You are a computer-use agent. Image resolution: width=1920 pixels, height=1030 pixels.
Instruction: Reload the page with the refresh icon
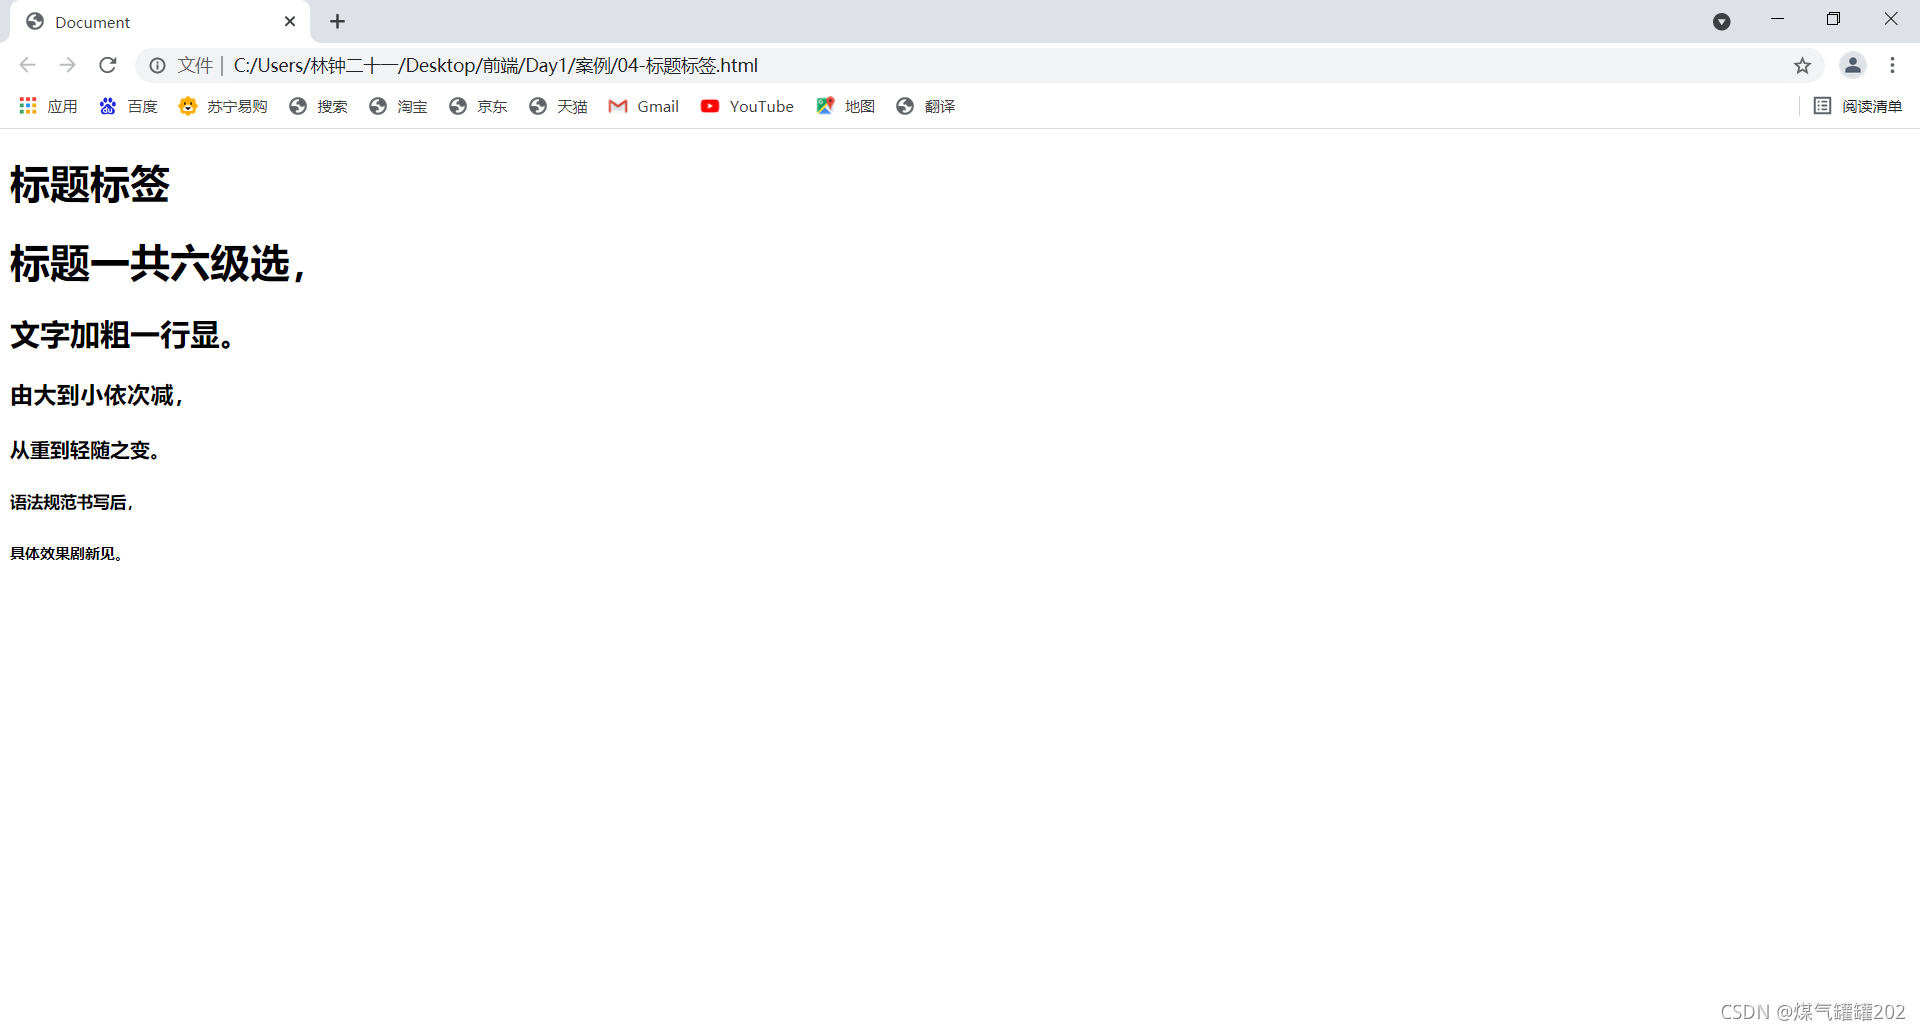pos(108,65)
